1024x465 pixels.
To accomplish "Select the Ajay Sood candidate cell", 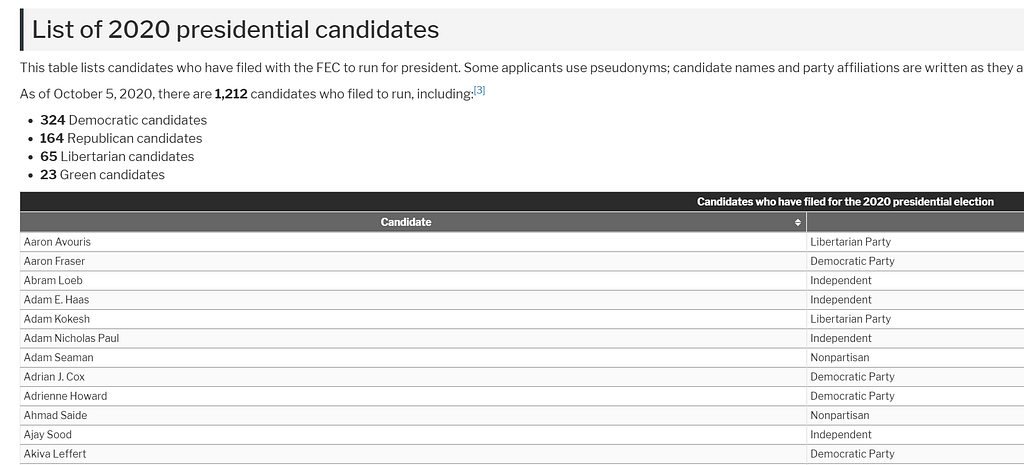I will [413, 434].
